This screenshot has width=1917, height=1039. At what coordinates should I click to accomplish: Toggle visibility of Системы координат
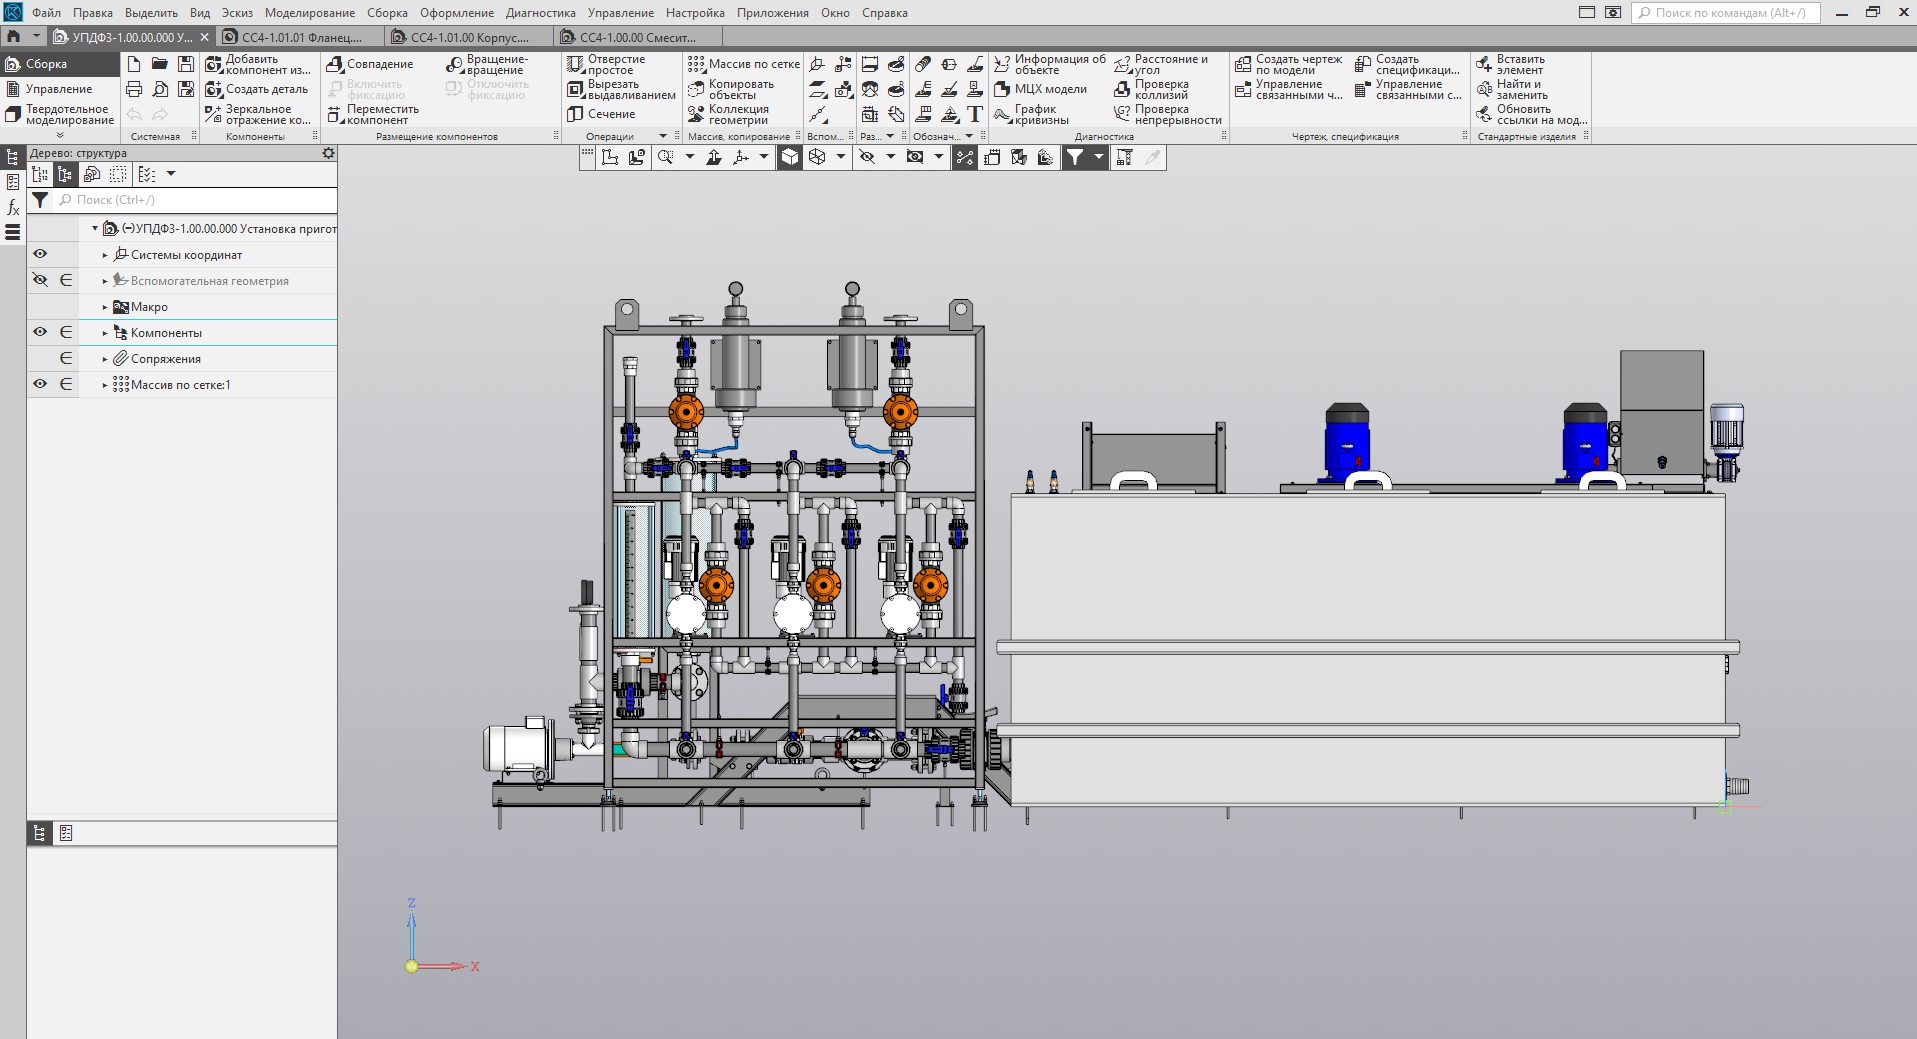coord(40,254)
